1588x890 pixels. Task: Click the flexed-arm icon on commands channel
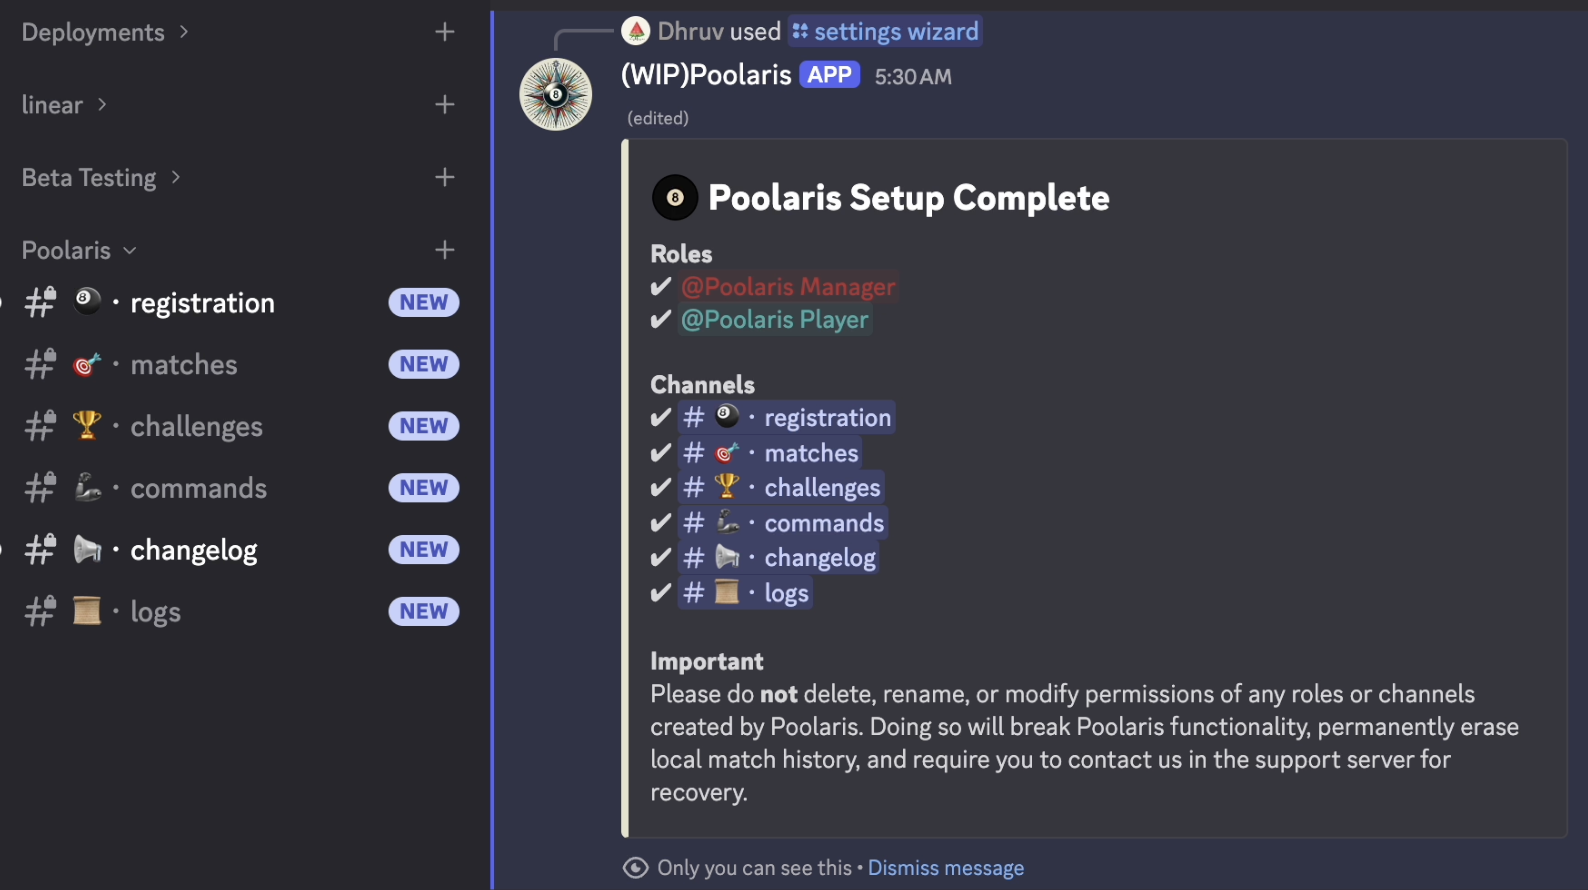pyautogui.click(x=88, y=487)
